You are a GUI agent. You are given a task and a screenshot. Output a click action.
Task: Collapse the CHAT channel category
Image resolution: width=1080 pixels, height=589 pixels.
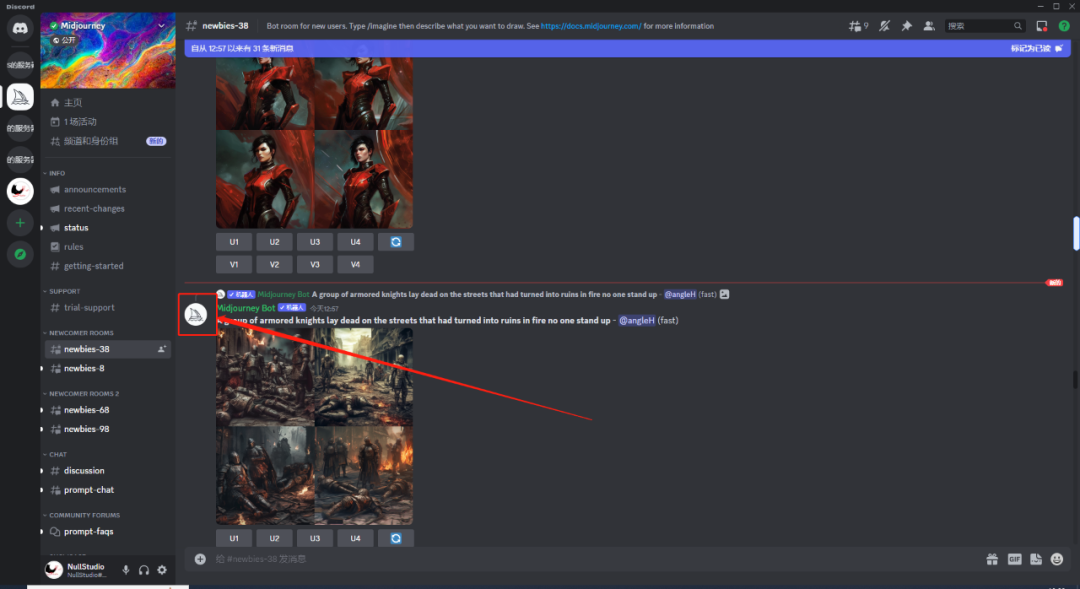pos(55,454)
